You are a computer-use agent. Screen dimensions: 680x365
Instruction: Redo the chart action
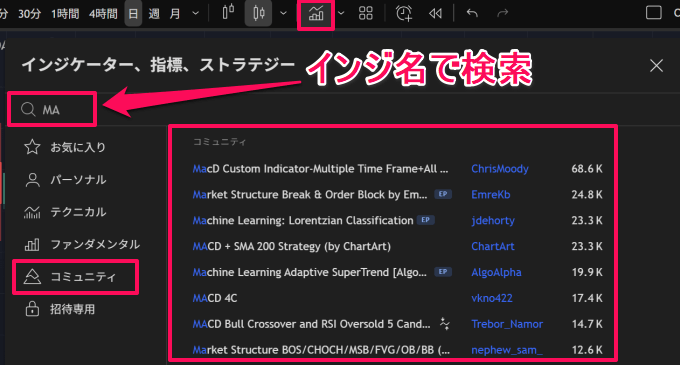pos(502,14)
